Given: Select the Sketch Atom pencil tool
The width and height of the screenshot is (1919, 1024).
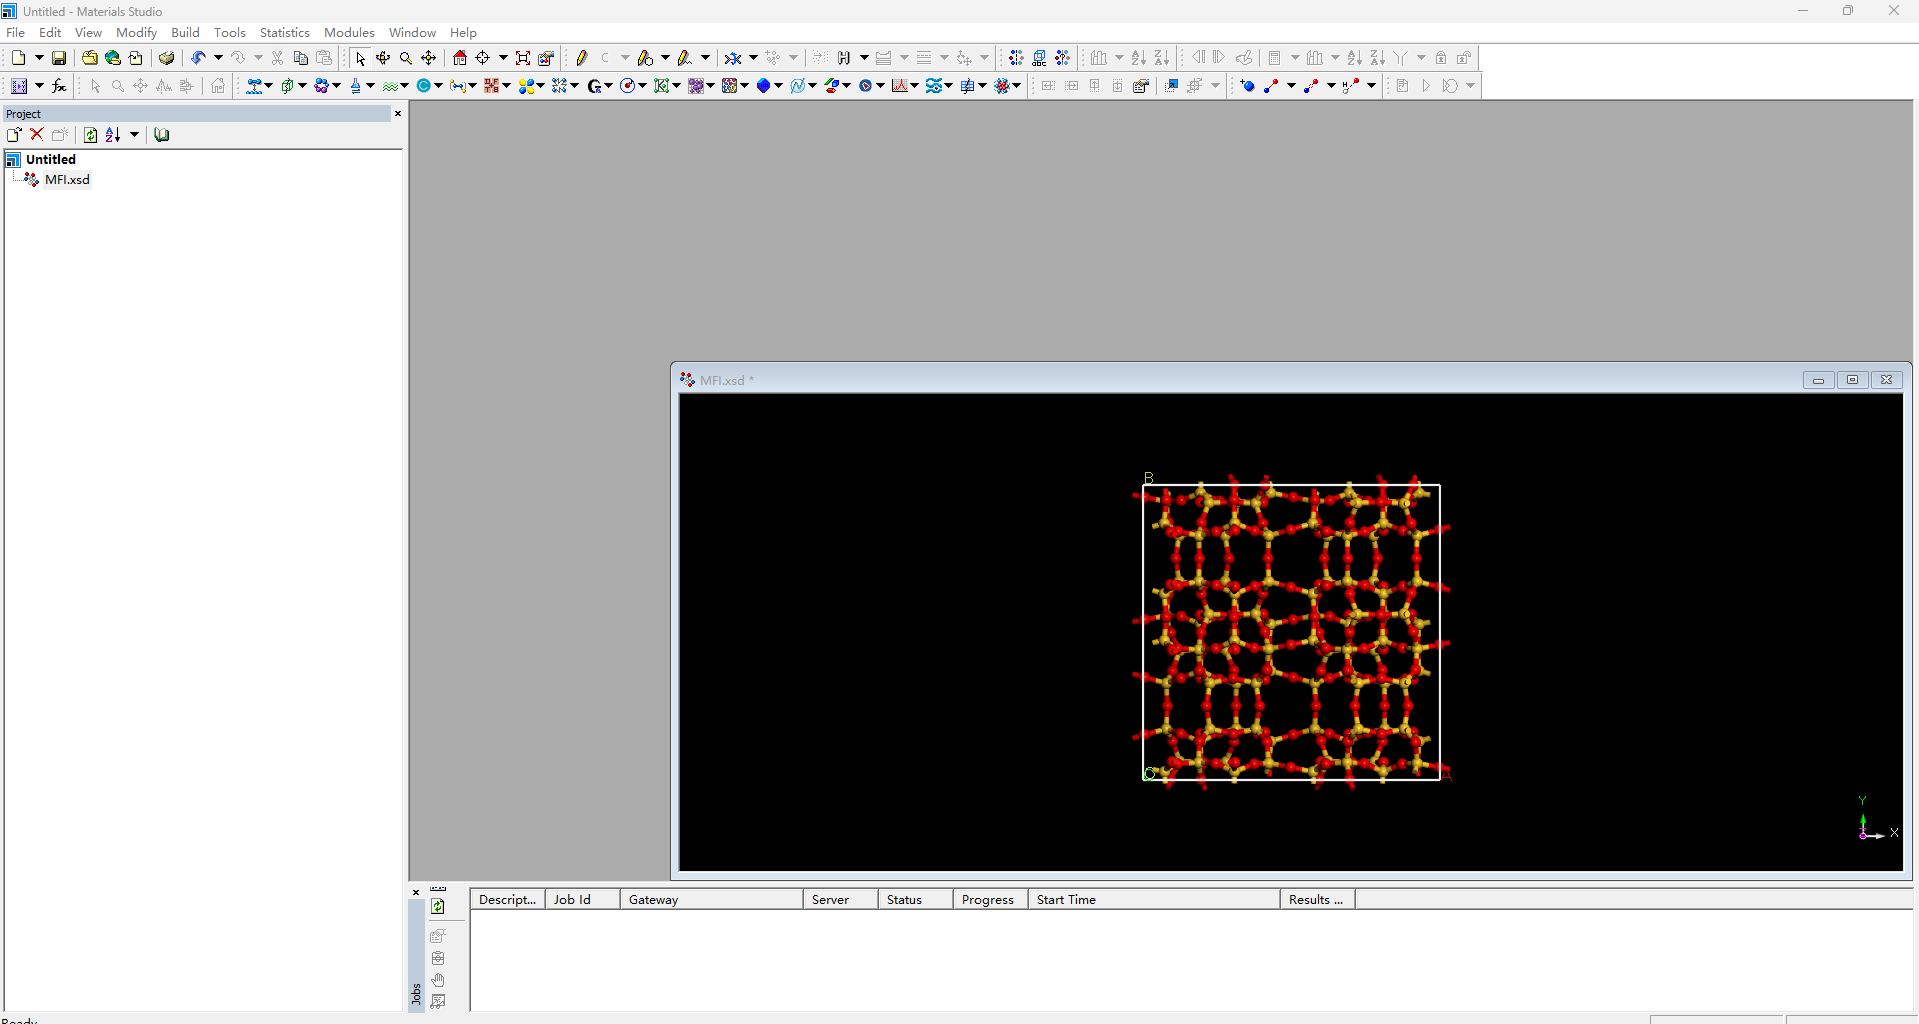Looking at the screenshot, I should [x=581, y=58].
